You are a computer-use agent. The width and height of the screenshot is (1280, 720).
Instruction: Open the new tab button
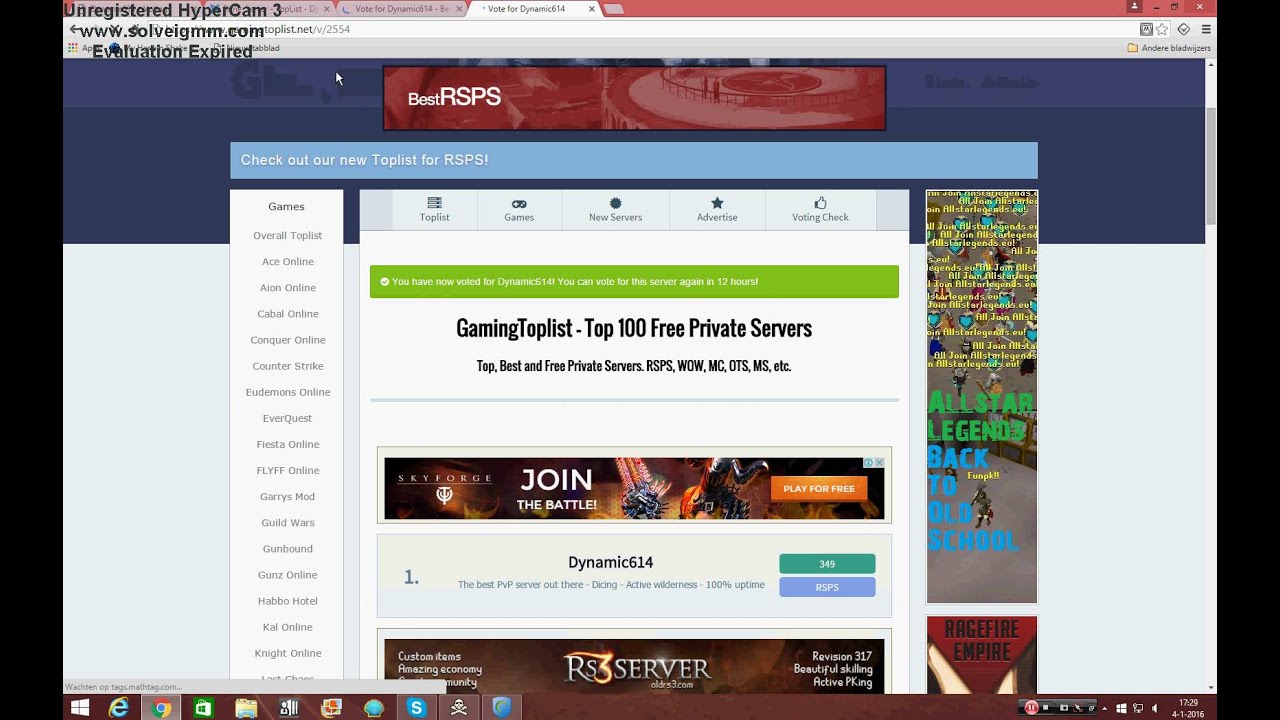click(614, 9)
